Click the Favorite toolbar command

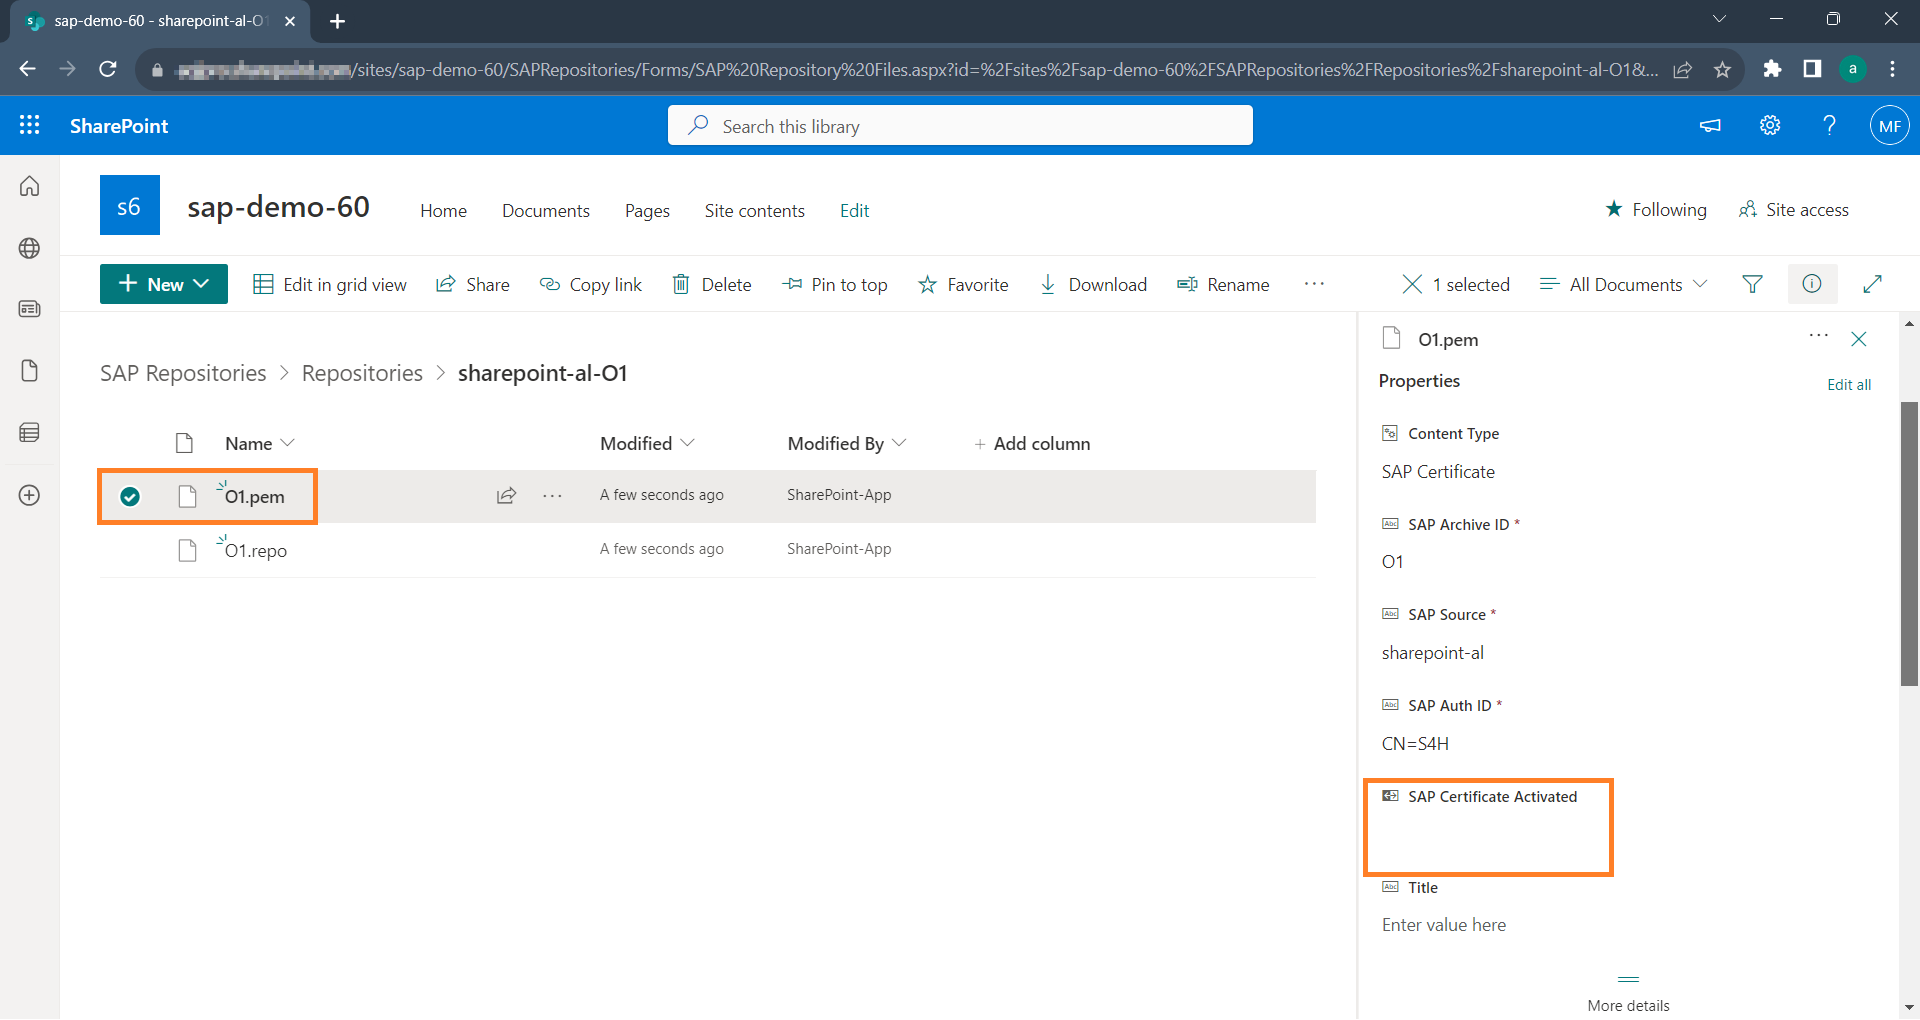point(963,284)
